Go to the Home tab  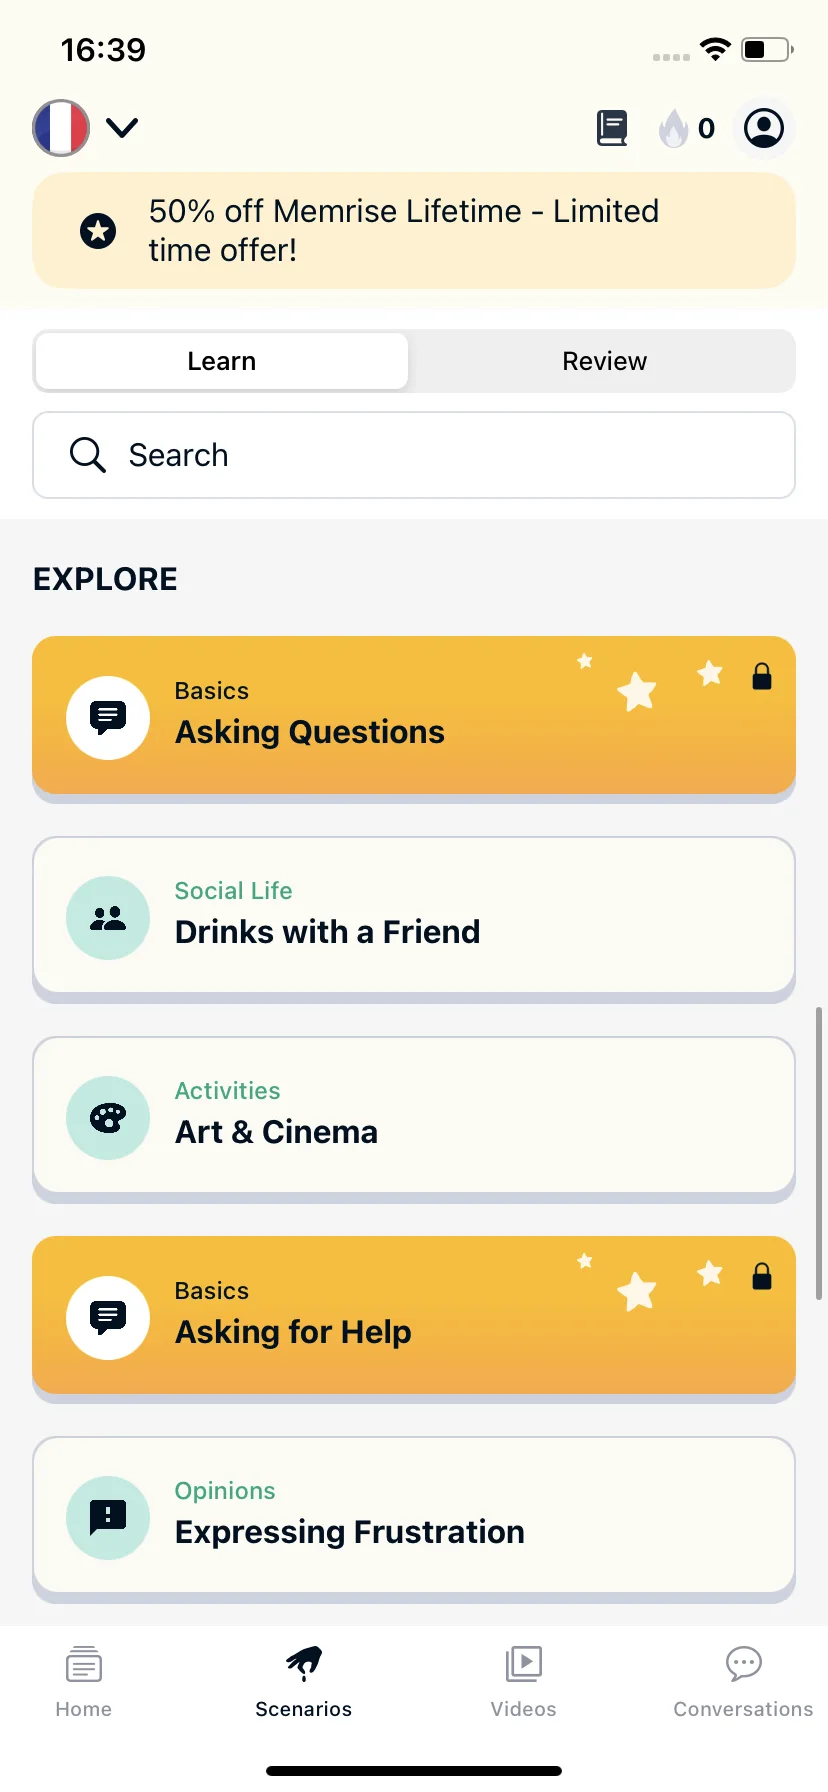tap(84, 1682)
